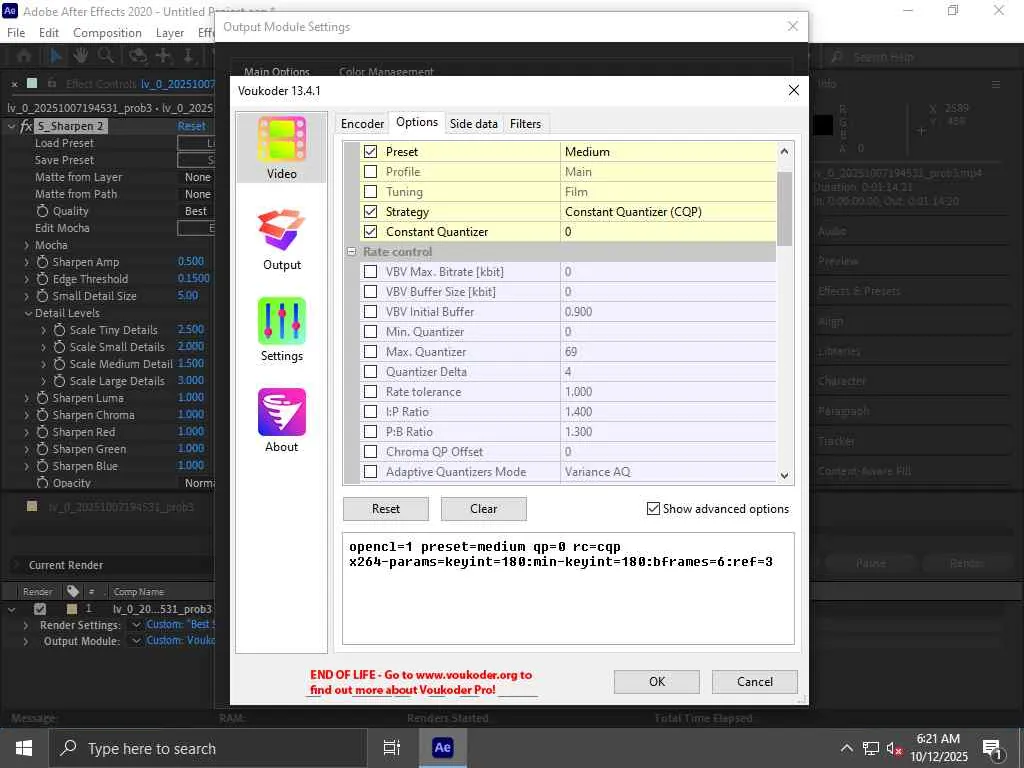Enable the Tuning option checkbox
Image resolution: width=1024 pixels, height=768 pixels.
370,192
